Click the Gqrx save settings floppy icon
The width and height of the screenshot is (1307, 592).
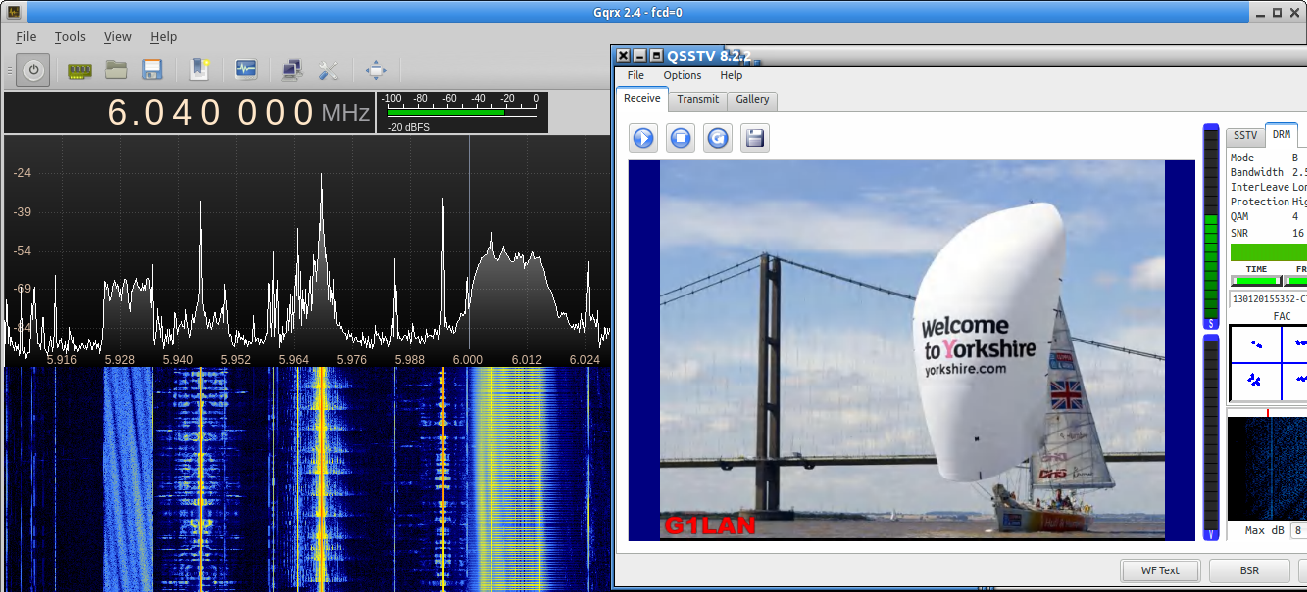[x=152, y=70]
